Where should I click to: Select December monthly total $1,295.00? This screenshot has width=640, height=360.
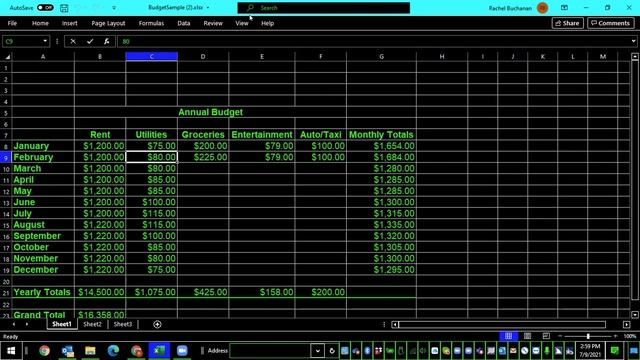click(381, 269)
